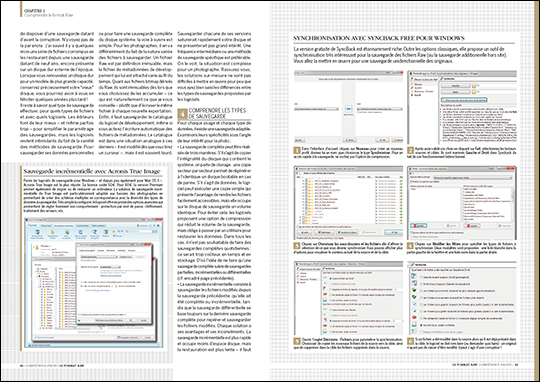The image size is (540, 382).
Task: Open the Synchronisation tab in Acronis window
Action: click(x=82, y=226)
